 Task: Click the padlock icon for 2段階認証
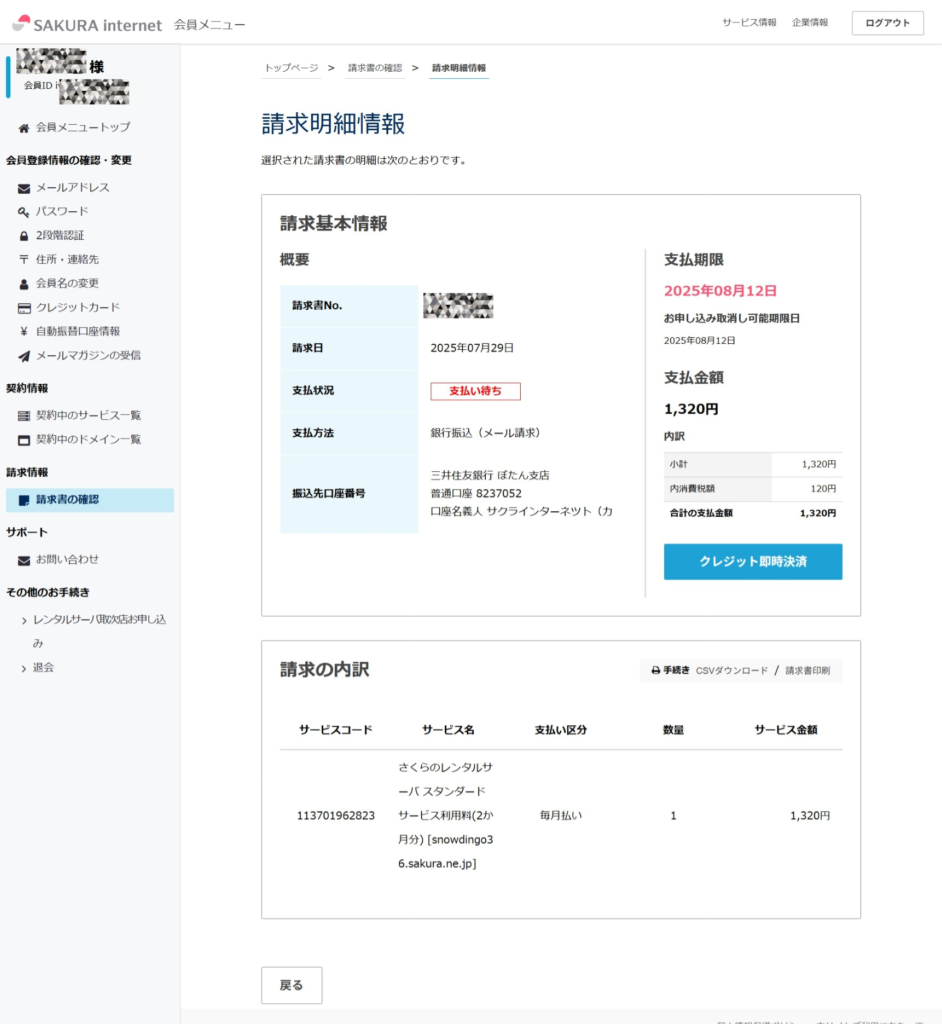pyautogui.click(x=24, y=236)
